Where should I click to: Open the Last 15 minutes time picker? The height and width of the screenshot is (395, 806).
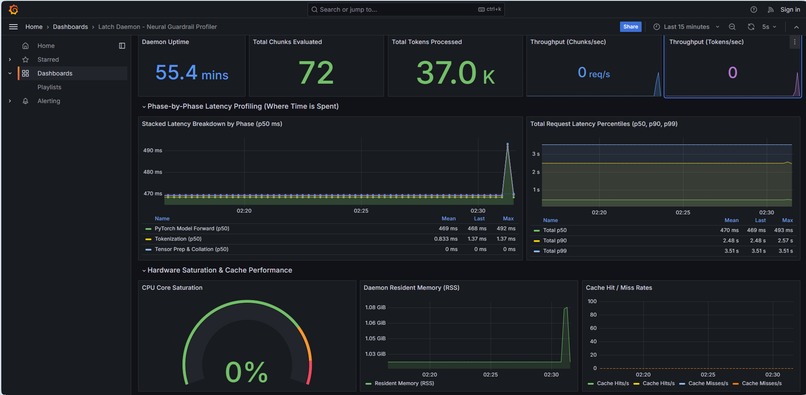(686, 27)
